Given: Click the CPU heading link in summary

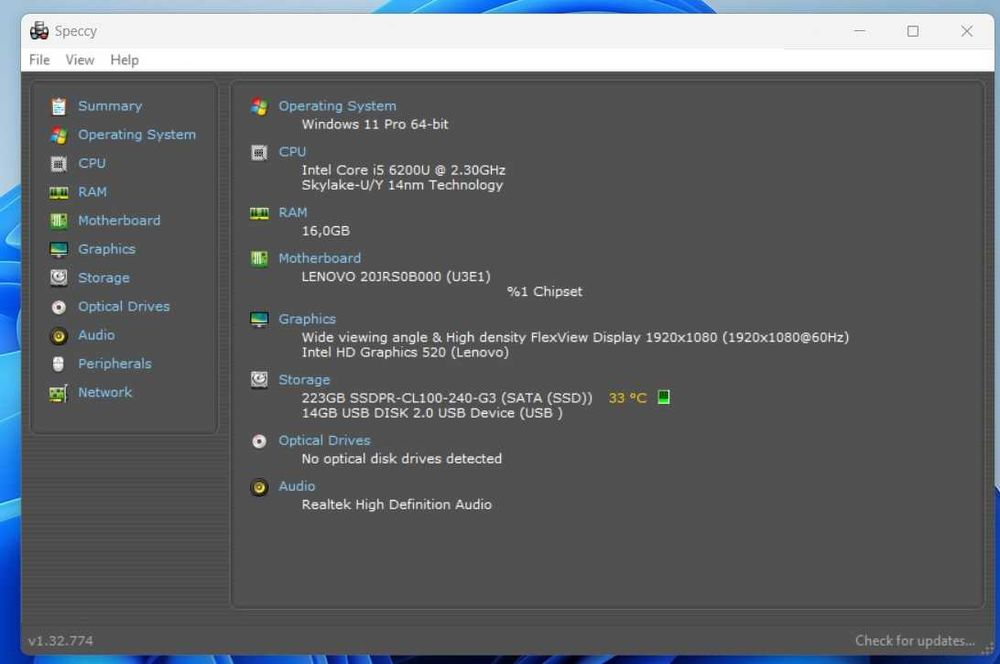Looking at the screenshot, I should (x=292, y=152).
